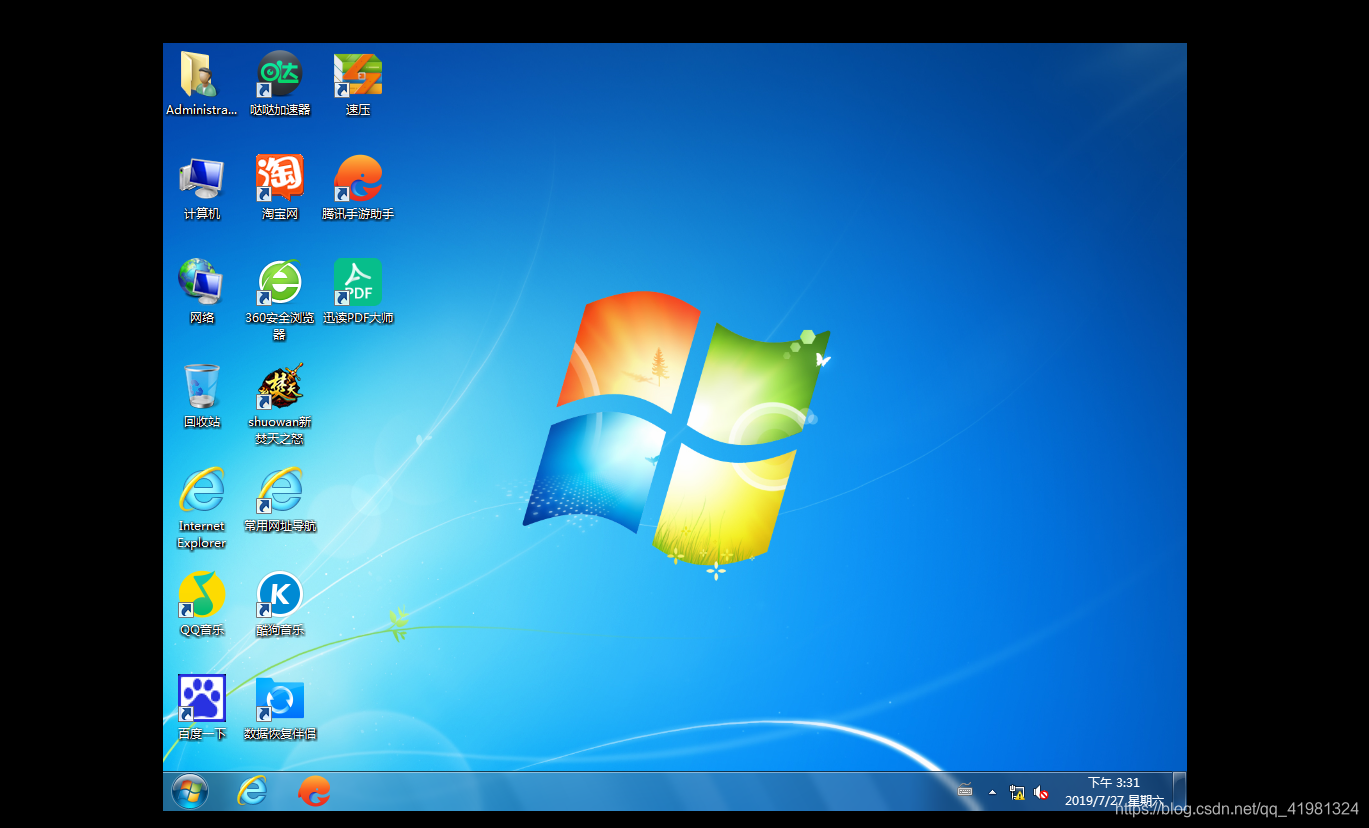Image resolution: width=1369 pixels, height=828 pixels.
Task: Select the shuowan新焚天之怒 game shortcut
Action: (280, 404)
